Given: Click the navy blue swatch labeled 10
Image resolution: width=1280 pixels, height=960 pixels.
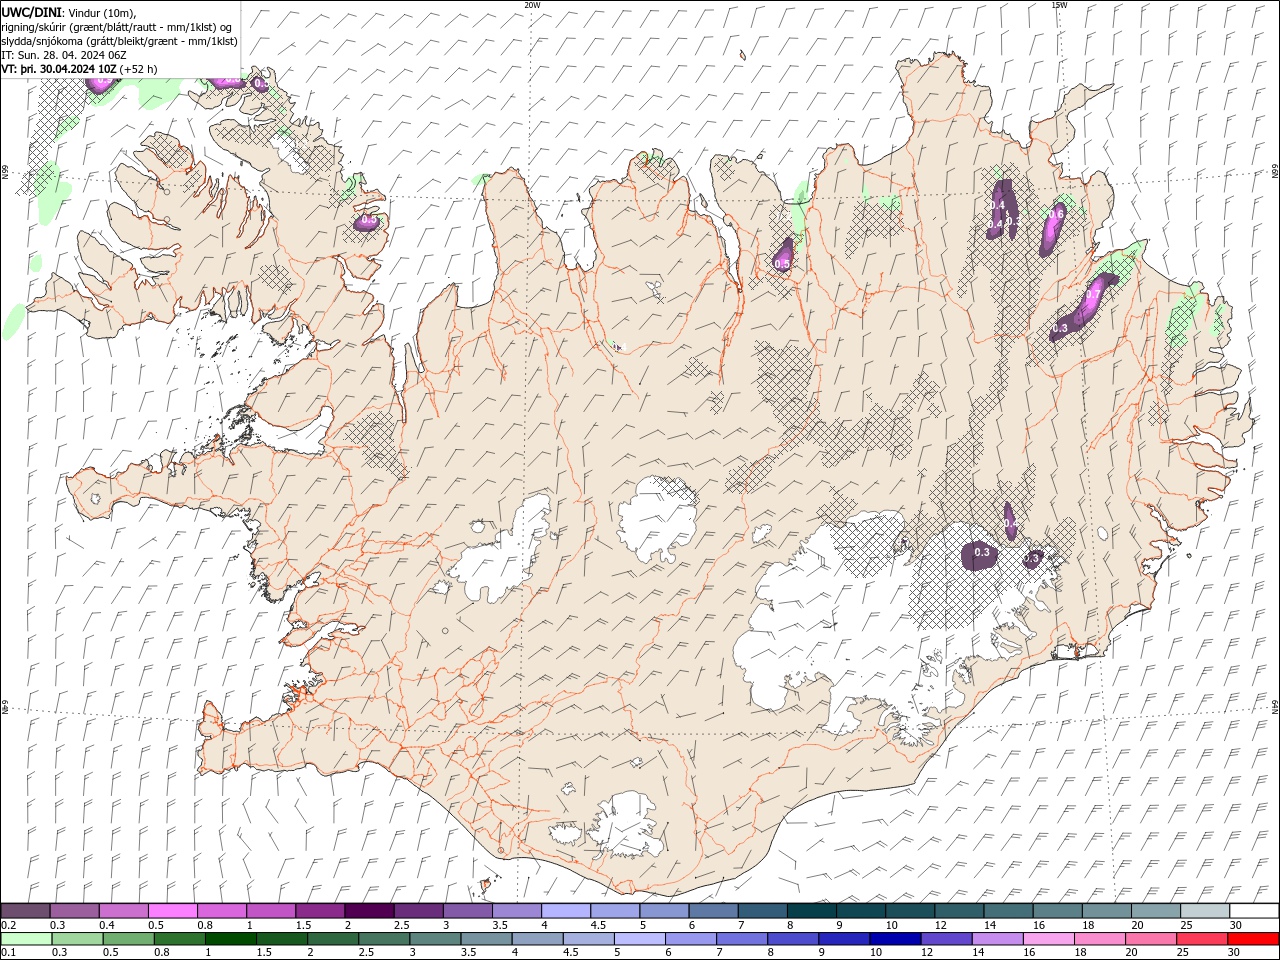Looking at the screenshot, I should pyautogui.click(x=894, y=939).
